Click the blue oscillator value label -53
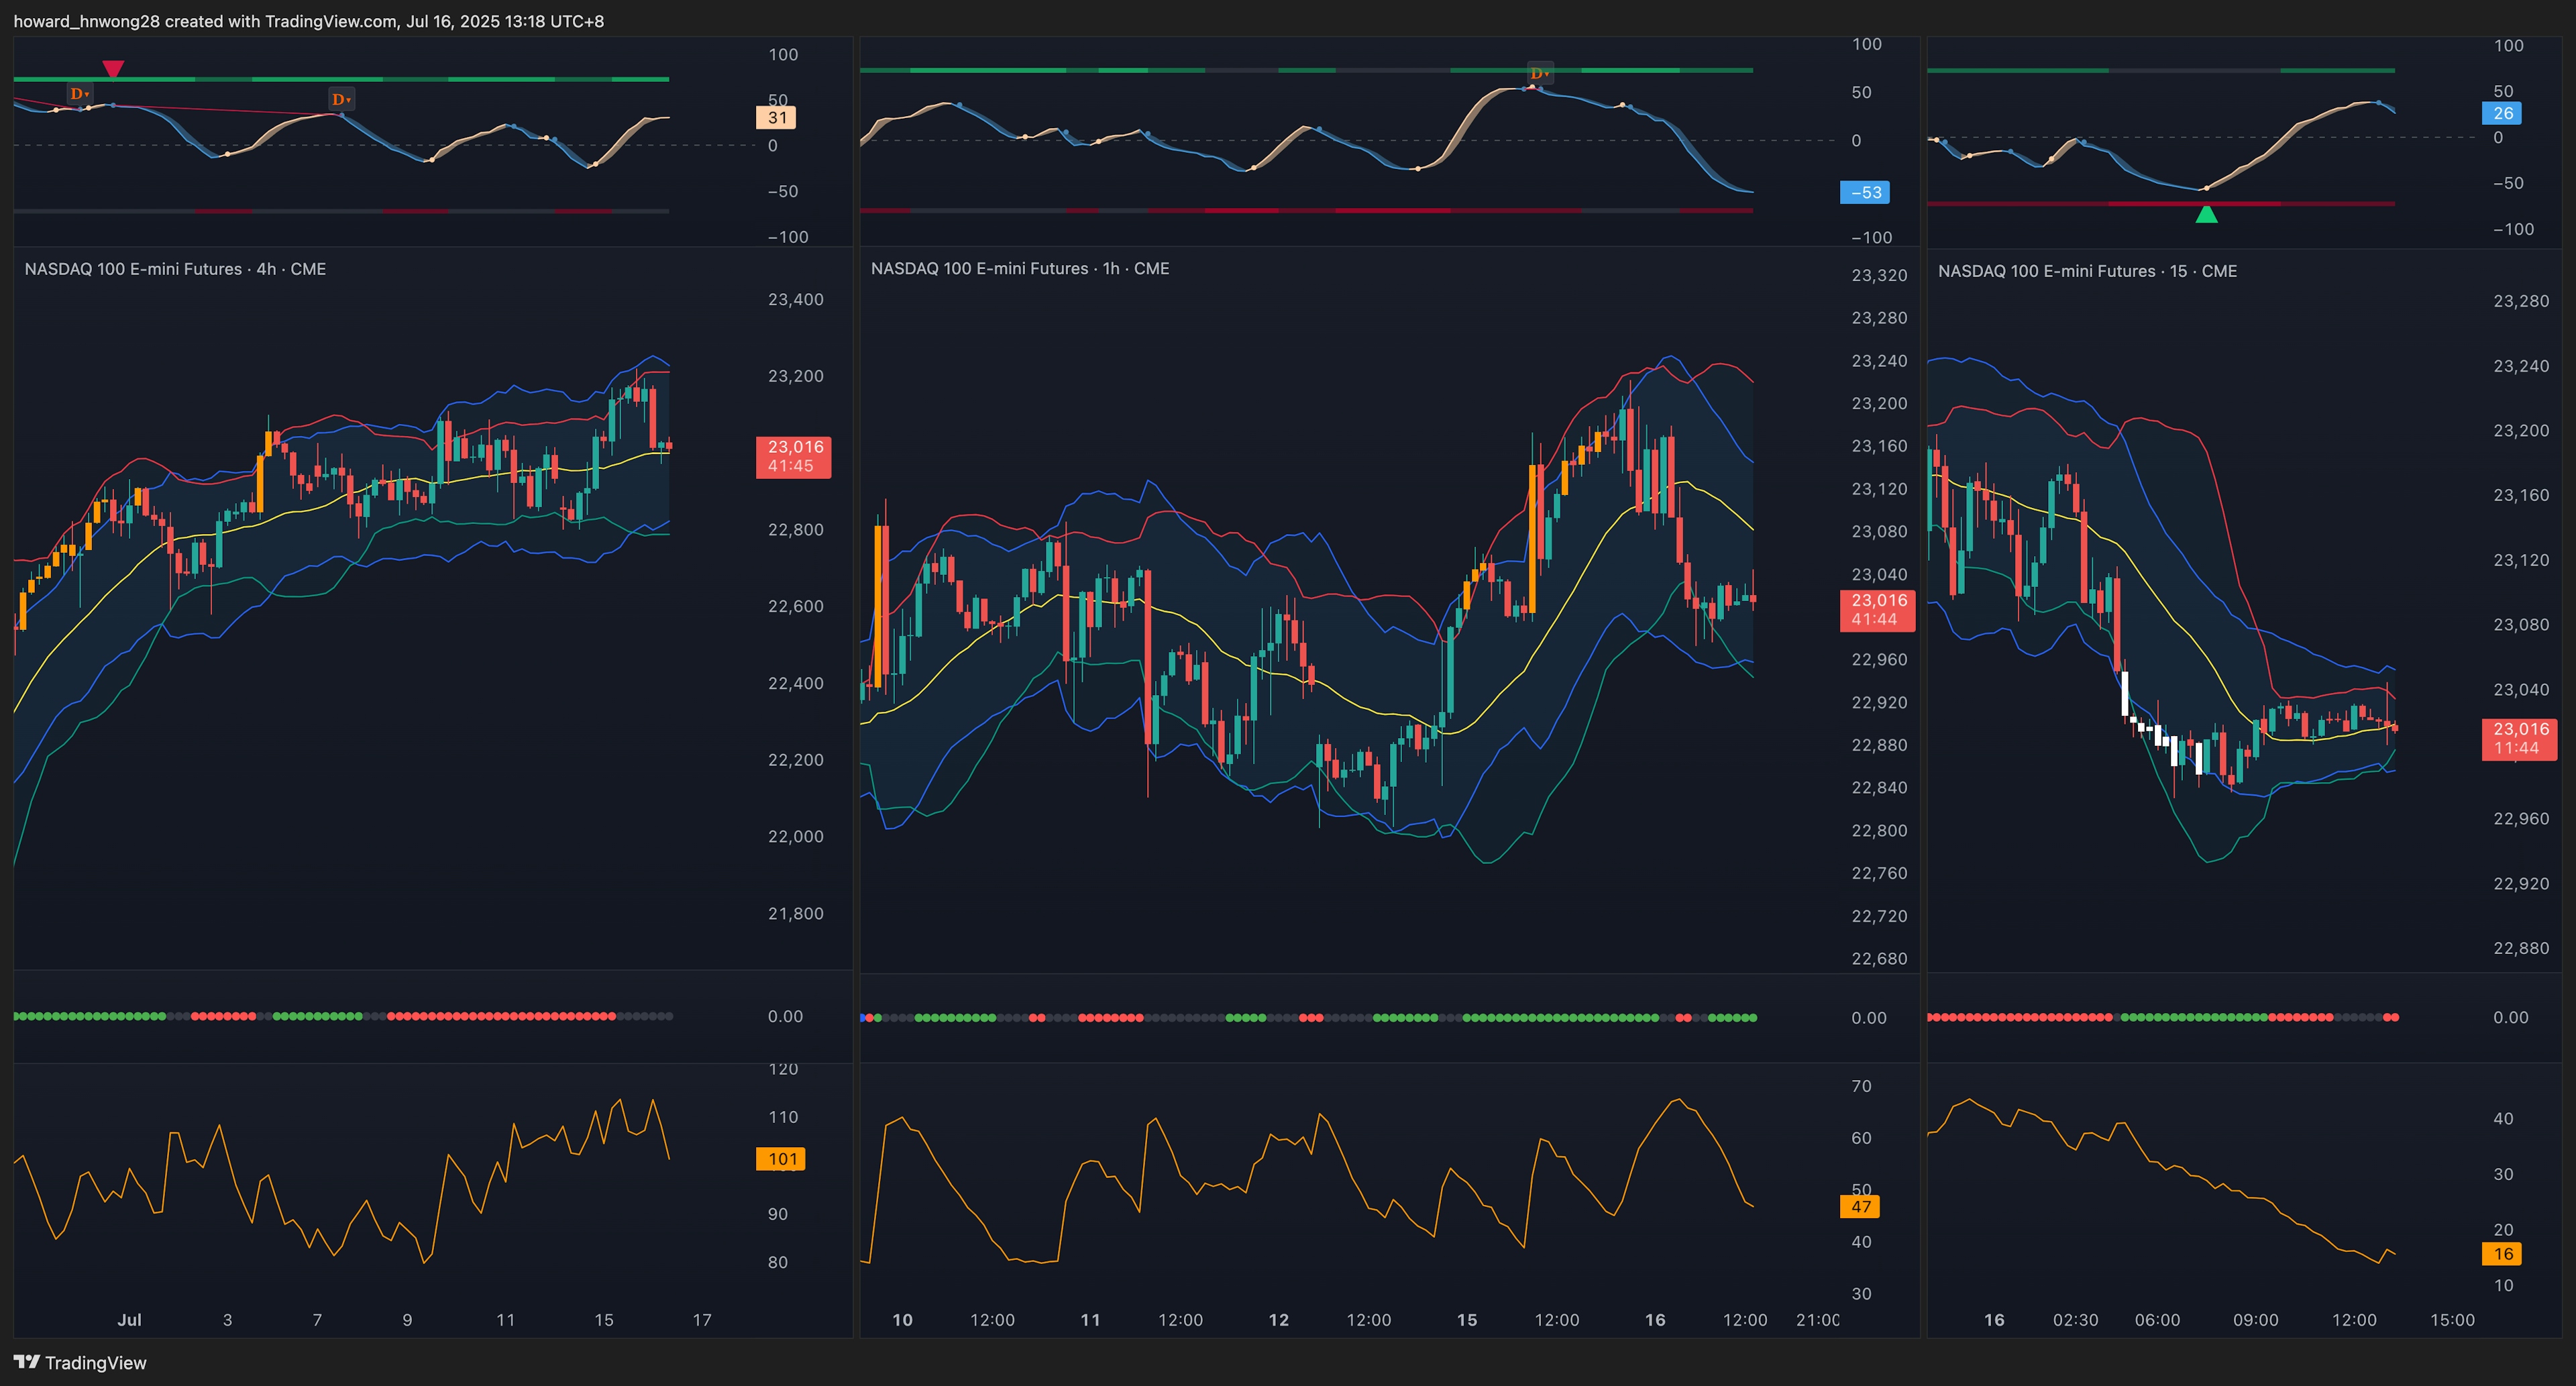This screenshot has height=1386, width=2576. [1864, 193]
